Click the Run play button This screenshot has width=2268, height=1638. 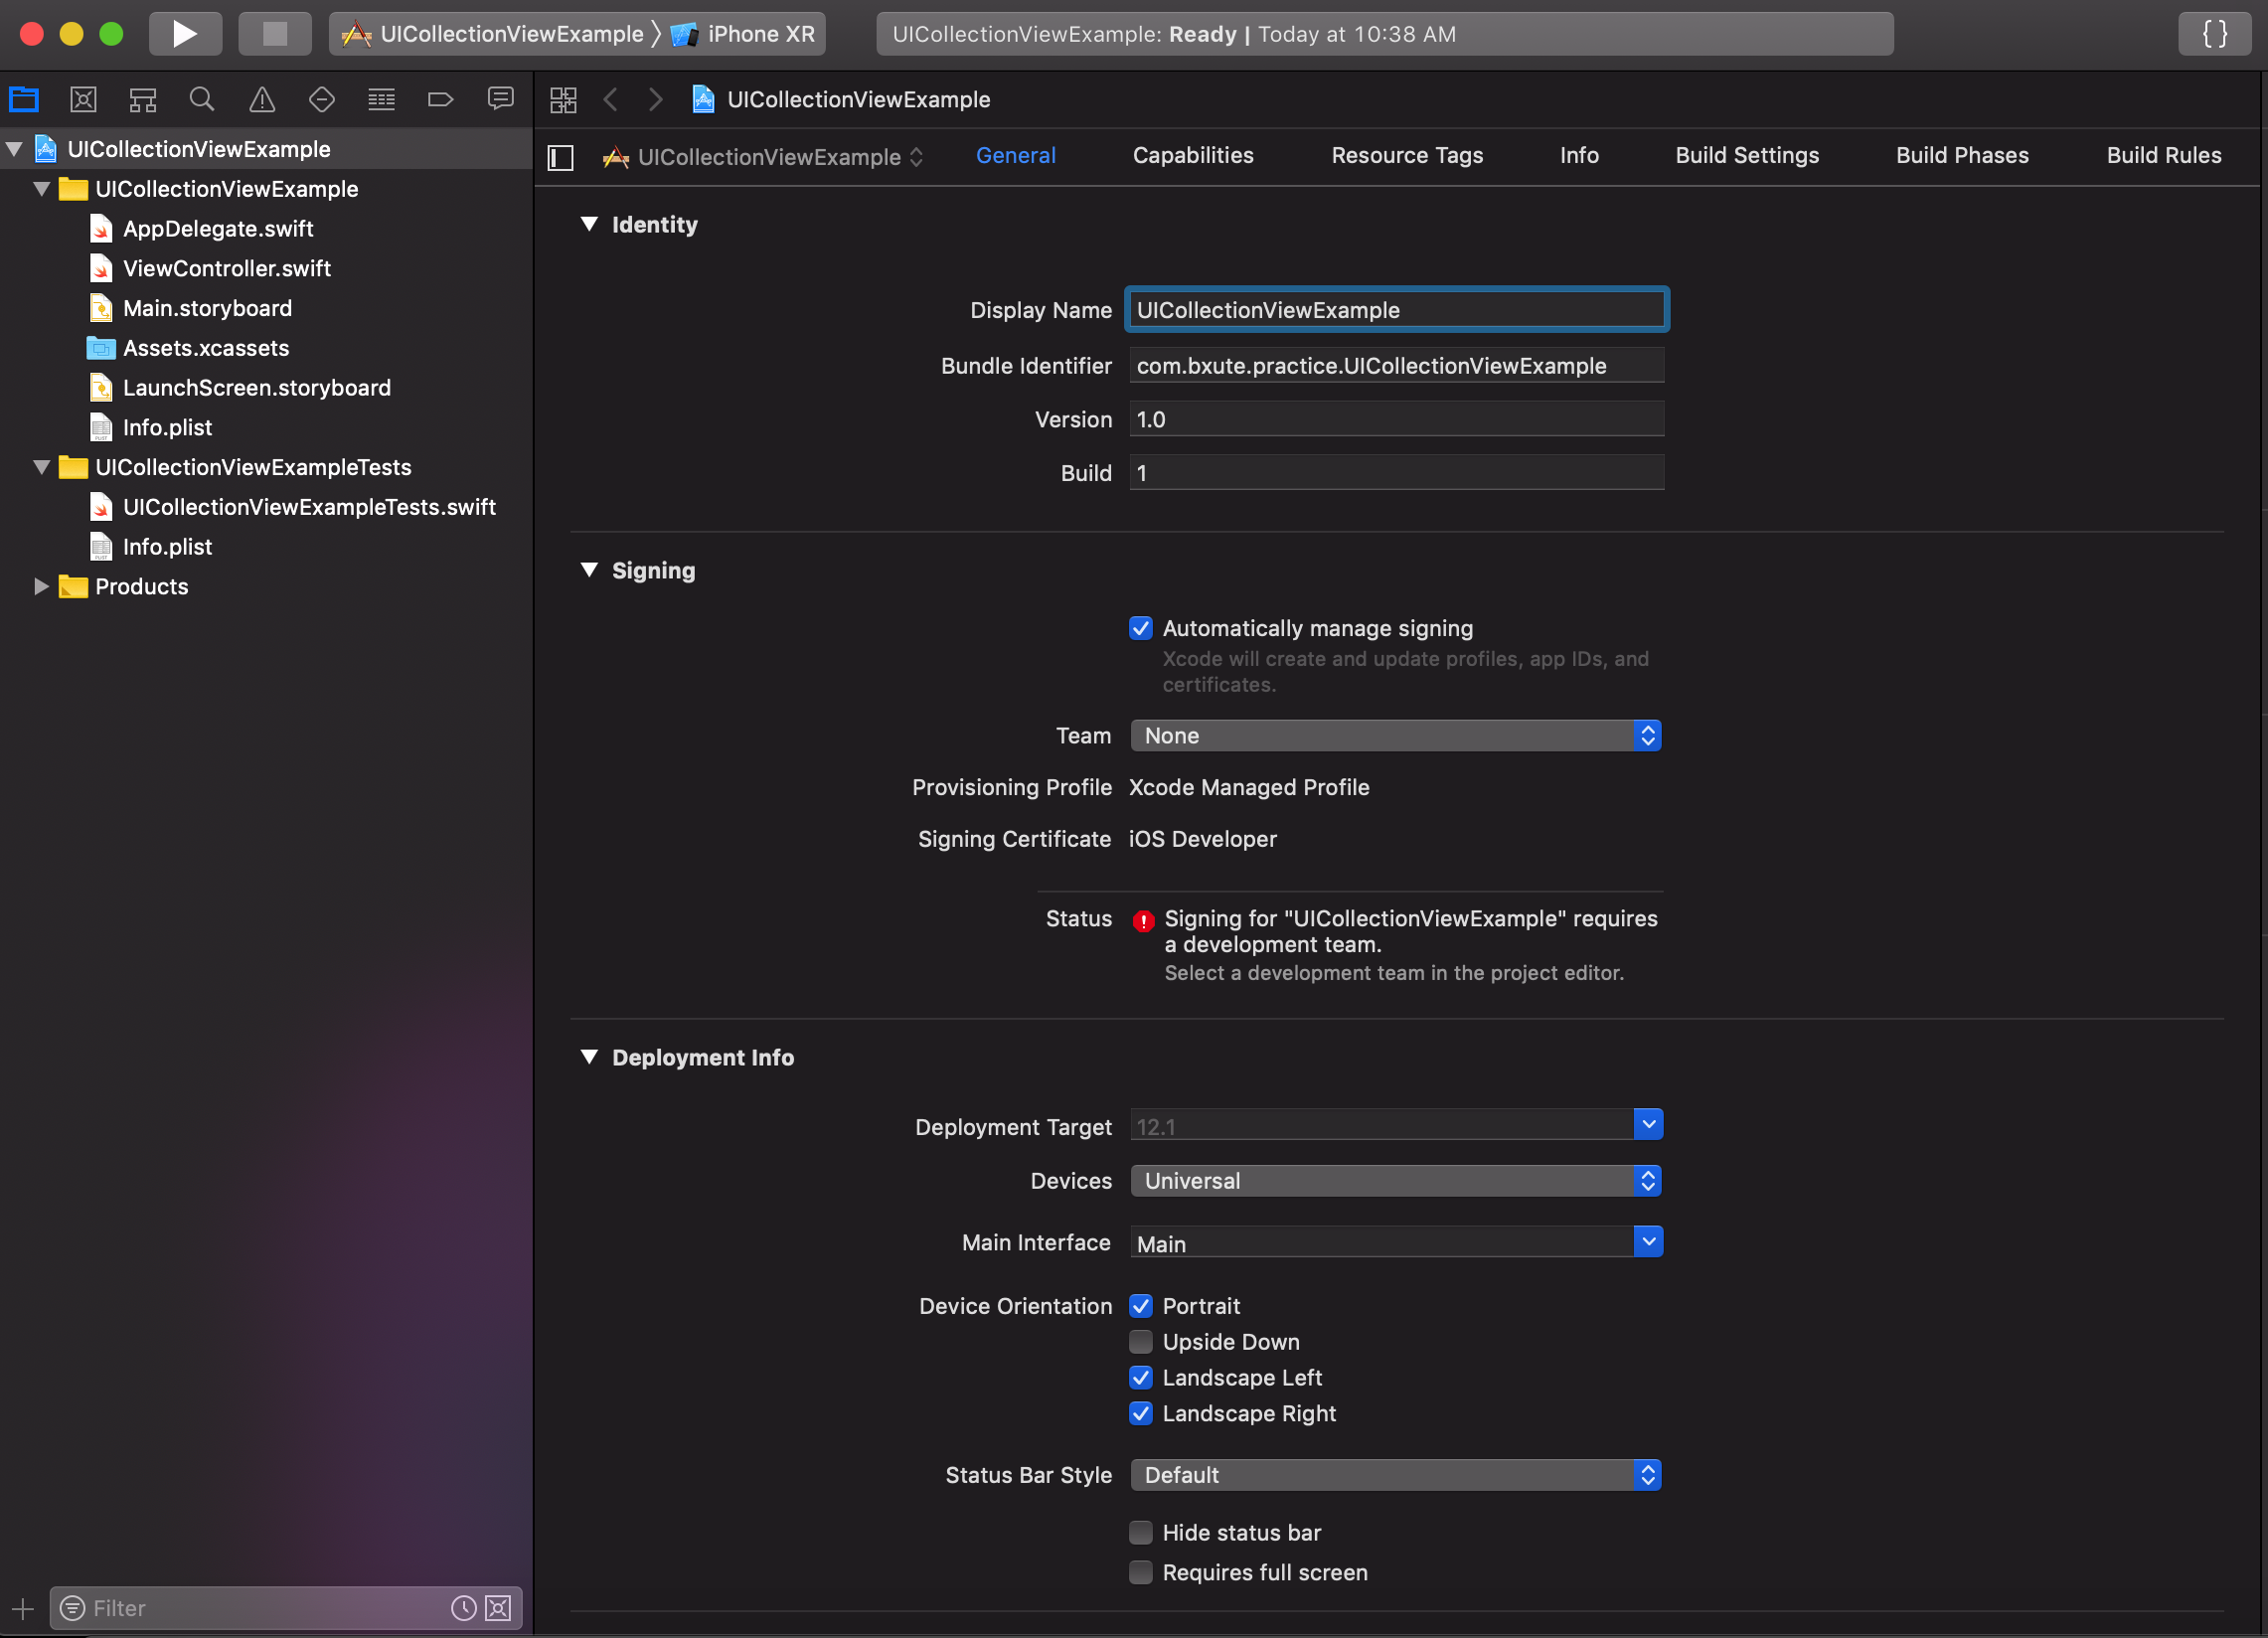click(x=184, y=34)
